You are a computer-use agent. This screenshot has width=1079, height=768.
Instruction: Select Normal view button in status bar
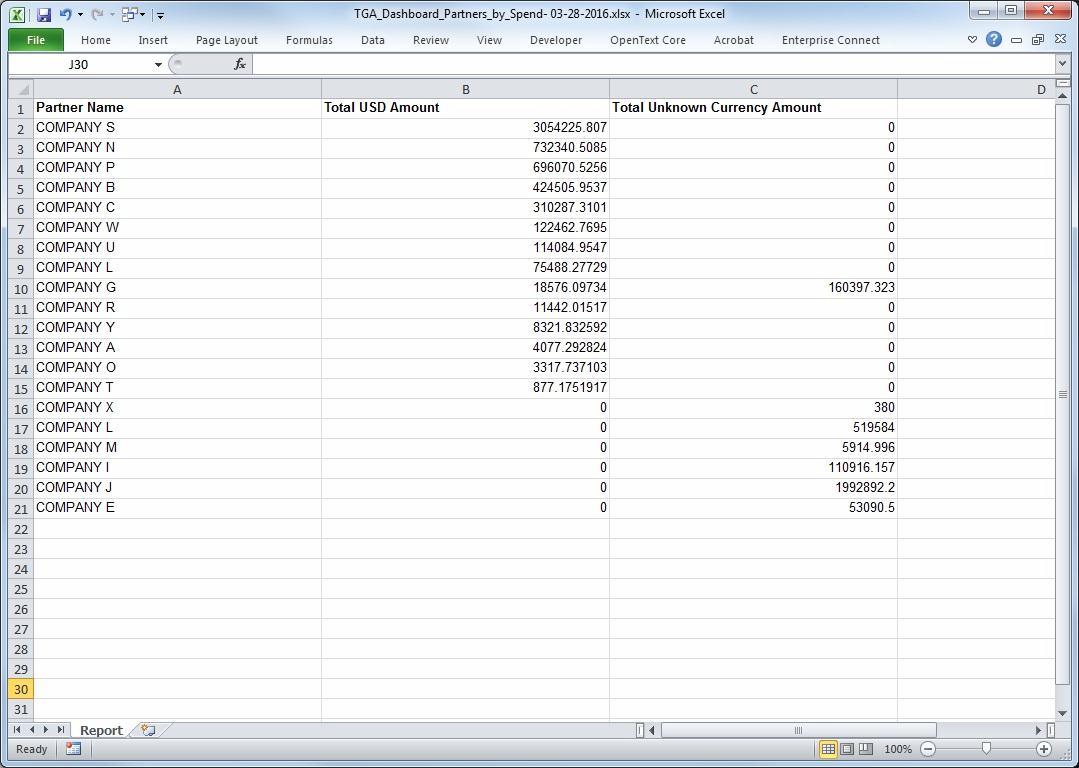click(828, 749)
